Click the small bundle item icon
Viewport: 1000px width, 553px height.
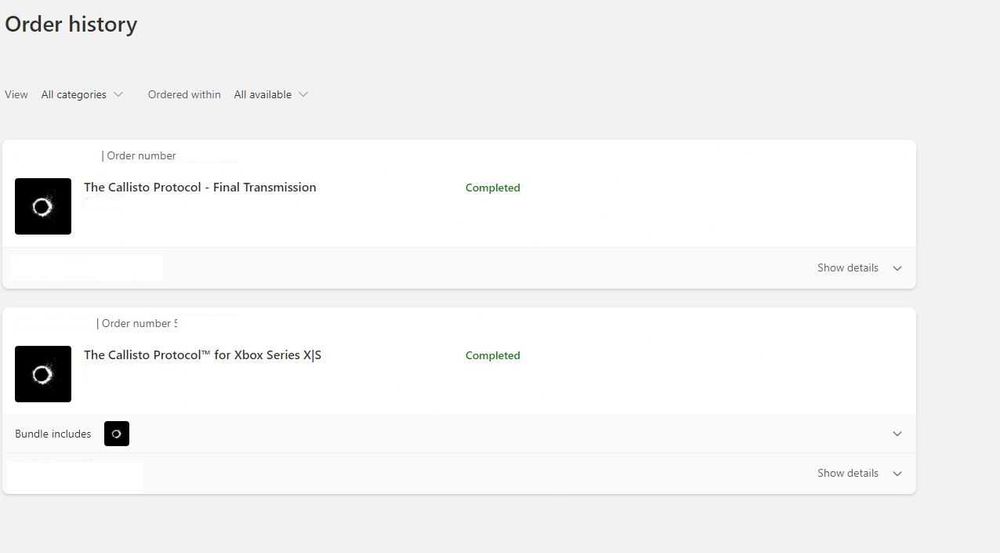(117, 434)
